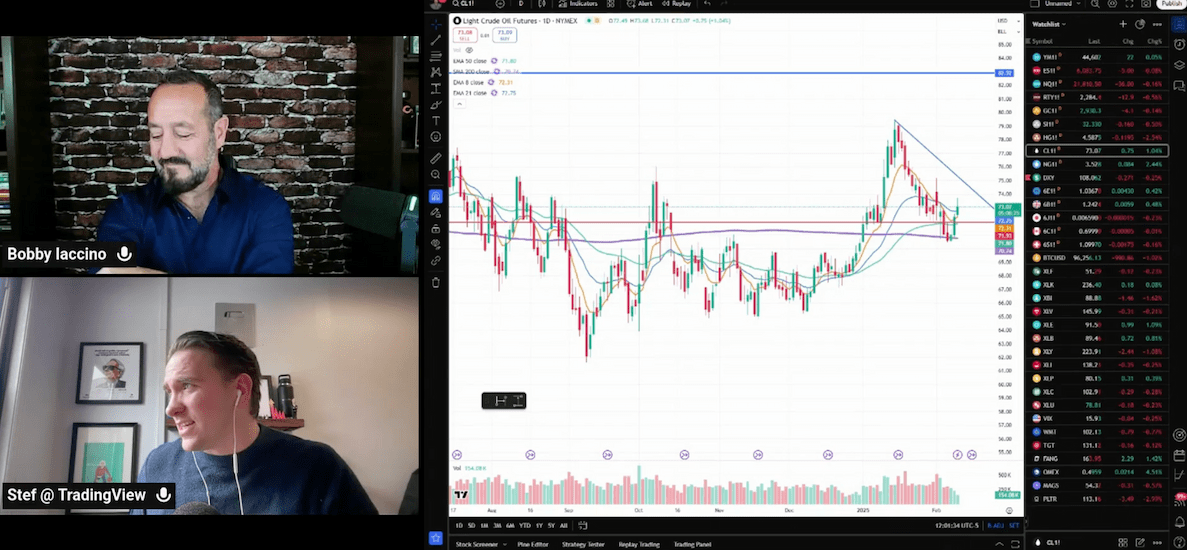Viewport: 1187px width, 550px height.
Task: Undo the last chart action
Action: pos(707,4)
